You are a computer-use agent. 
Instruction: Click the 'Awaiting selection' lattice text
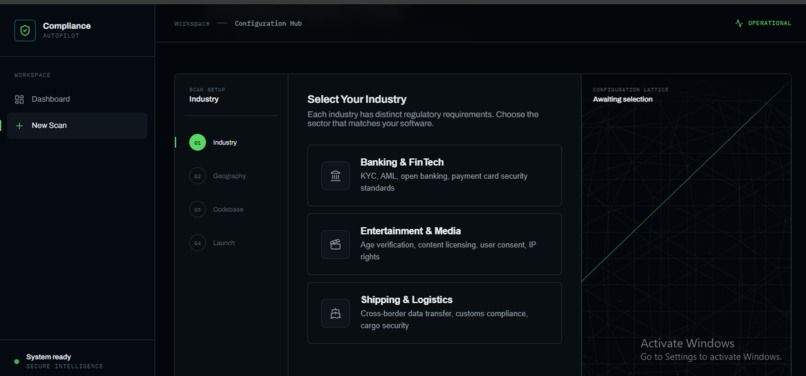622,99
